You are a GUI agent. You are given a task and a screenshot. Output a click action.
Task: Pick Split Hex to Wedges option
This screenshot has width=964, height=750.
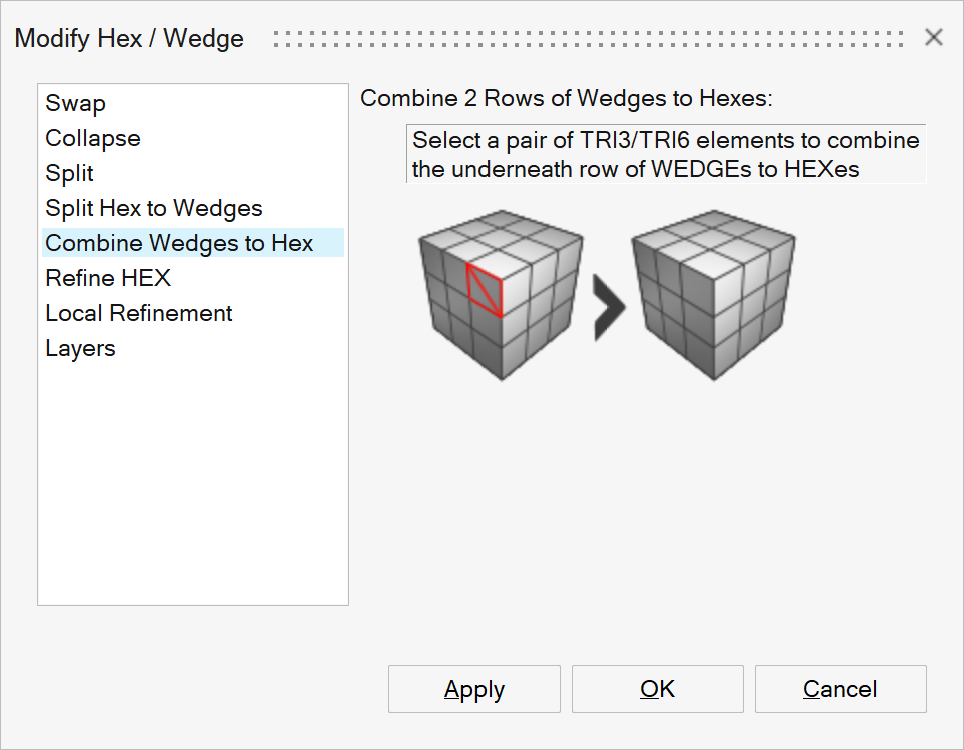click(x=154, y=209)
